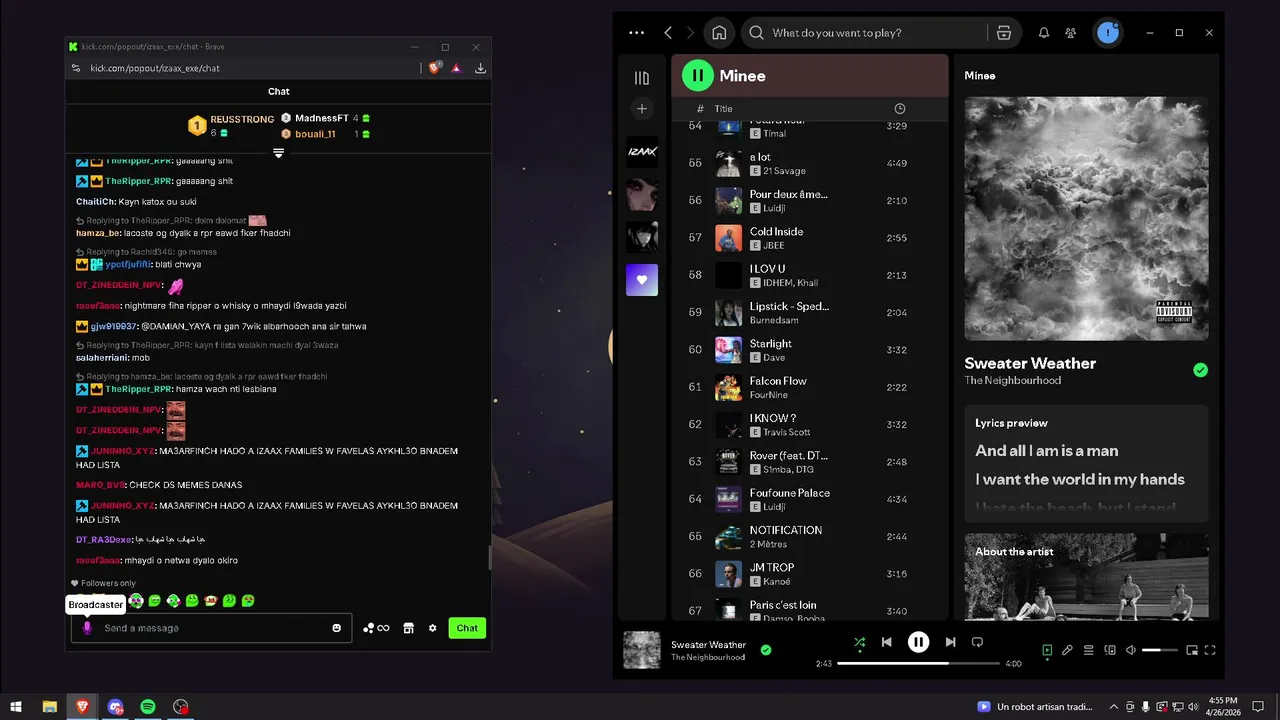Toggle shuffle in Spotify player
The height and width of the screenshot is (720, 1280).
(x=859, y=642)
